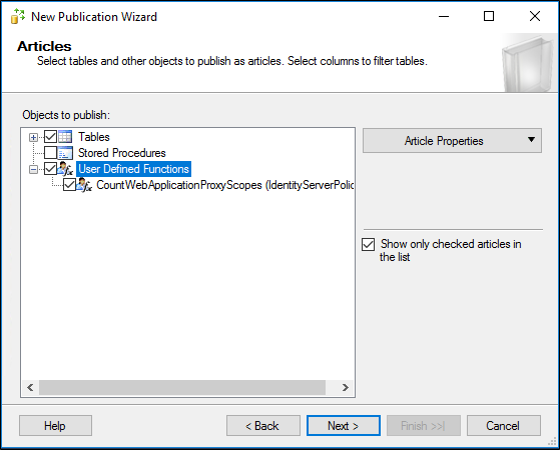Collapse the User Defined Functions node
560x450 pixels.
tap(33, 169)
